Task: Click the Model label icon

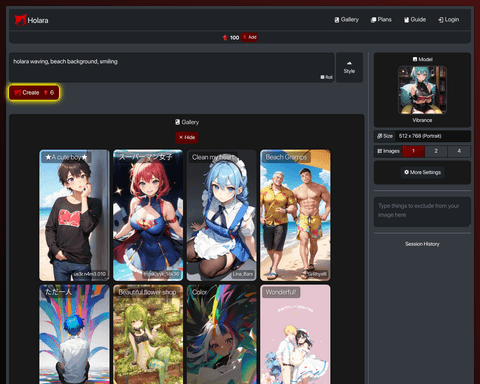Action: tap(415, 59)
